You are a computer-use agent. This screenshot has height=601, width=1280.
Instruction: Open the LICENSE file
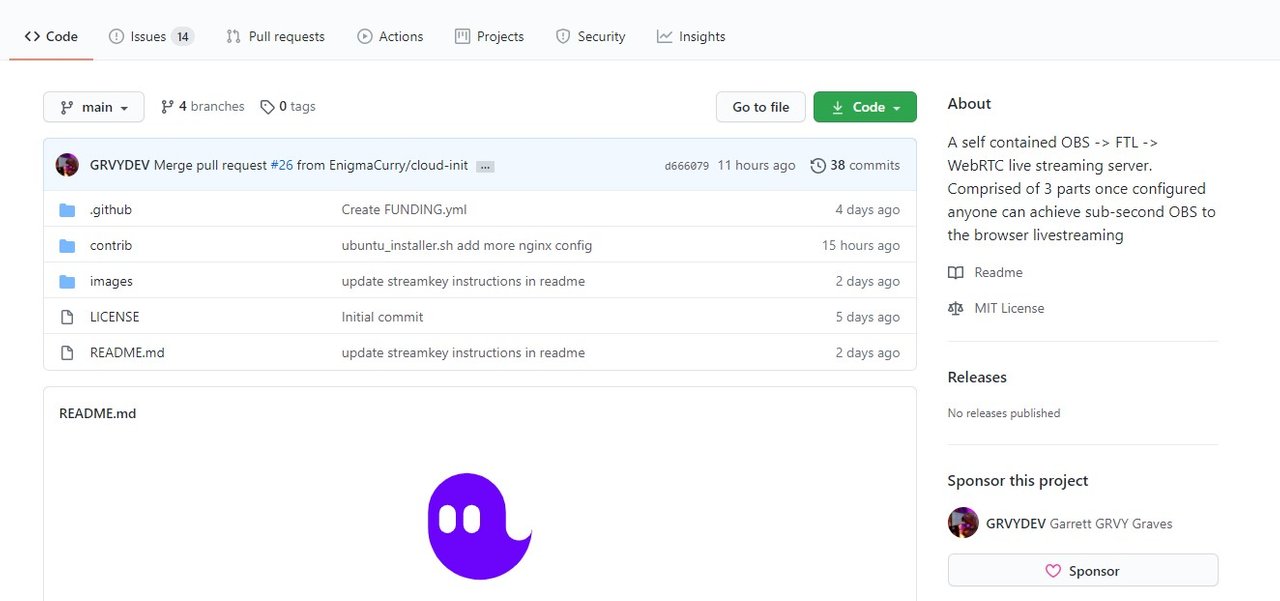click(115, 317)
